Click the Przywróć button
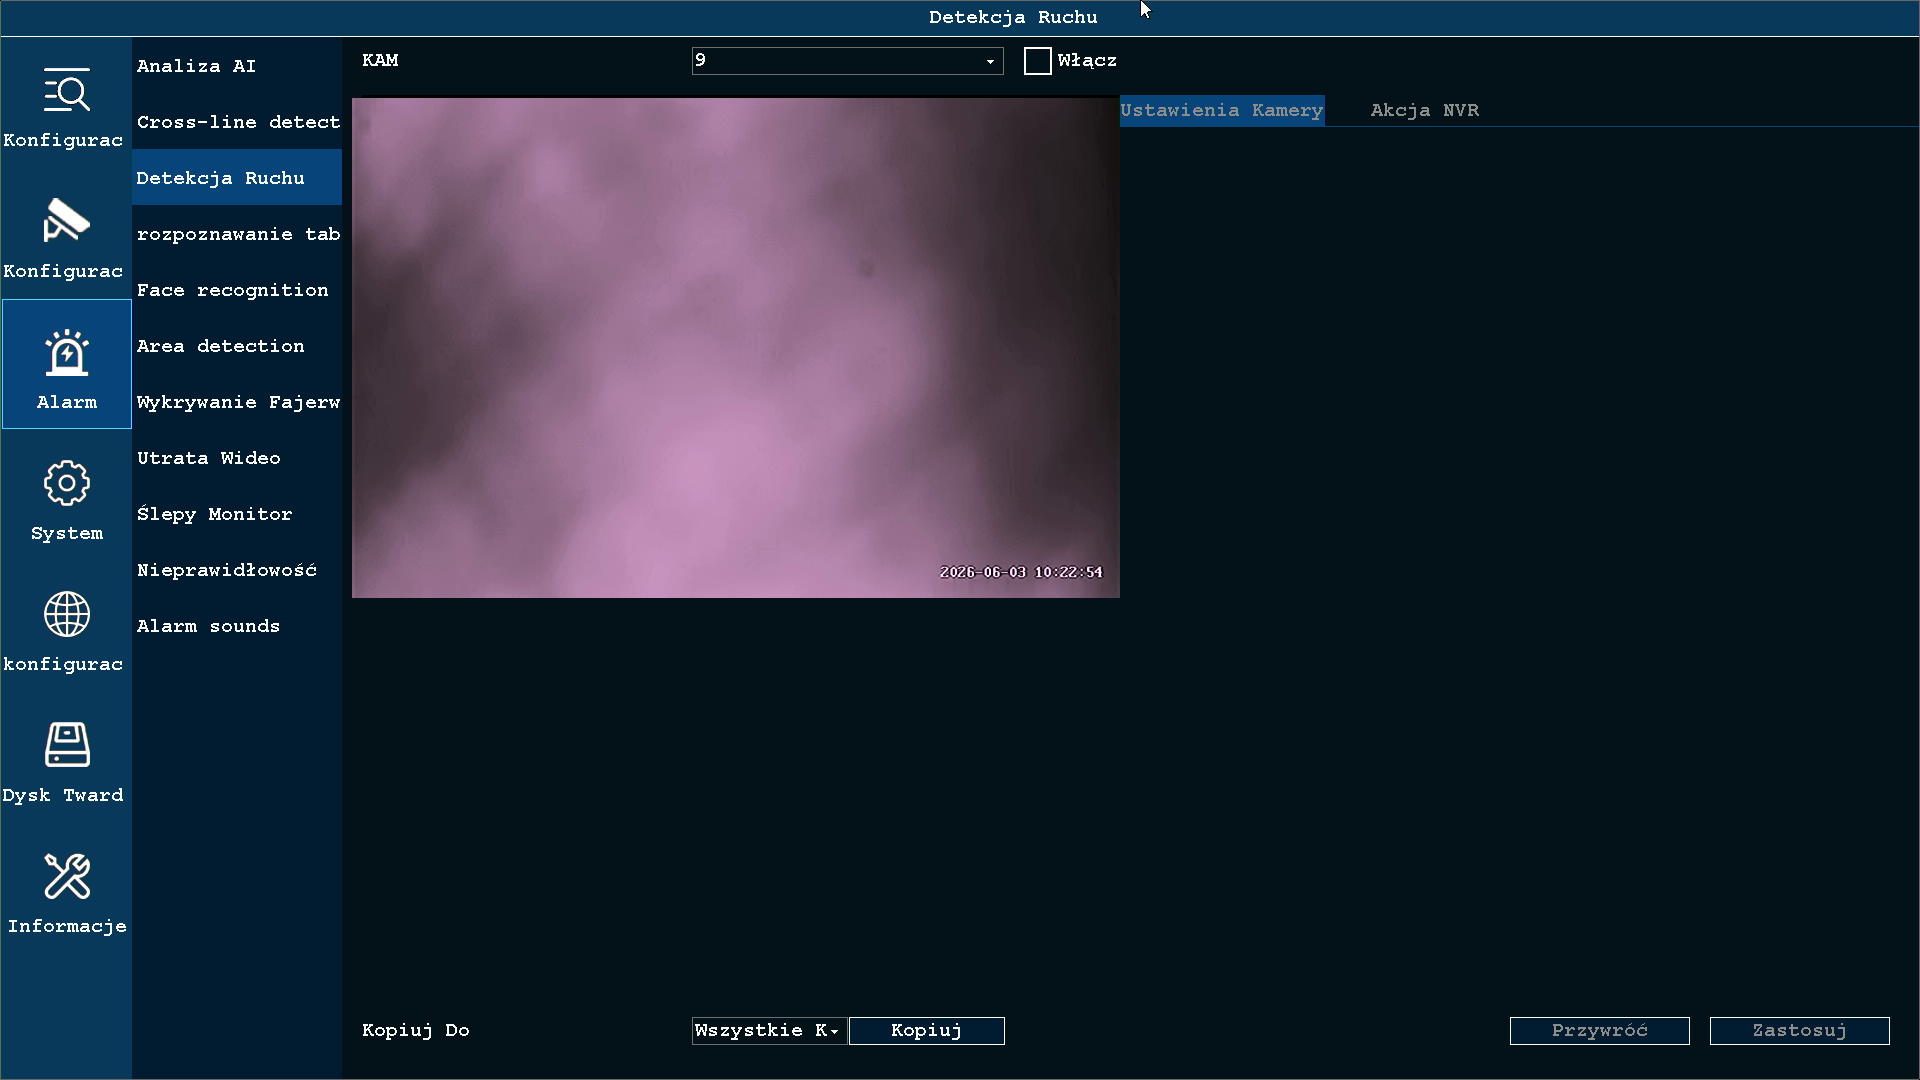The image size is (1920, 1080). [x=1599, y=1031]
